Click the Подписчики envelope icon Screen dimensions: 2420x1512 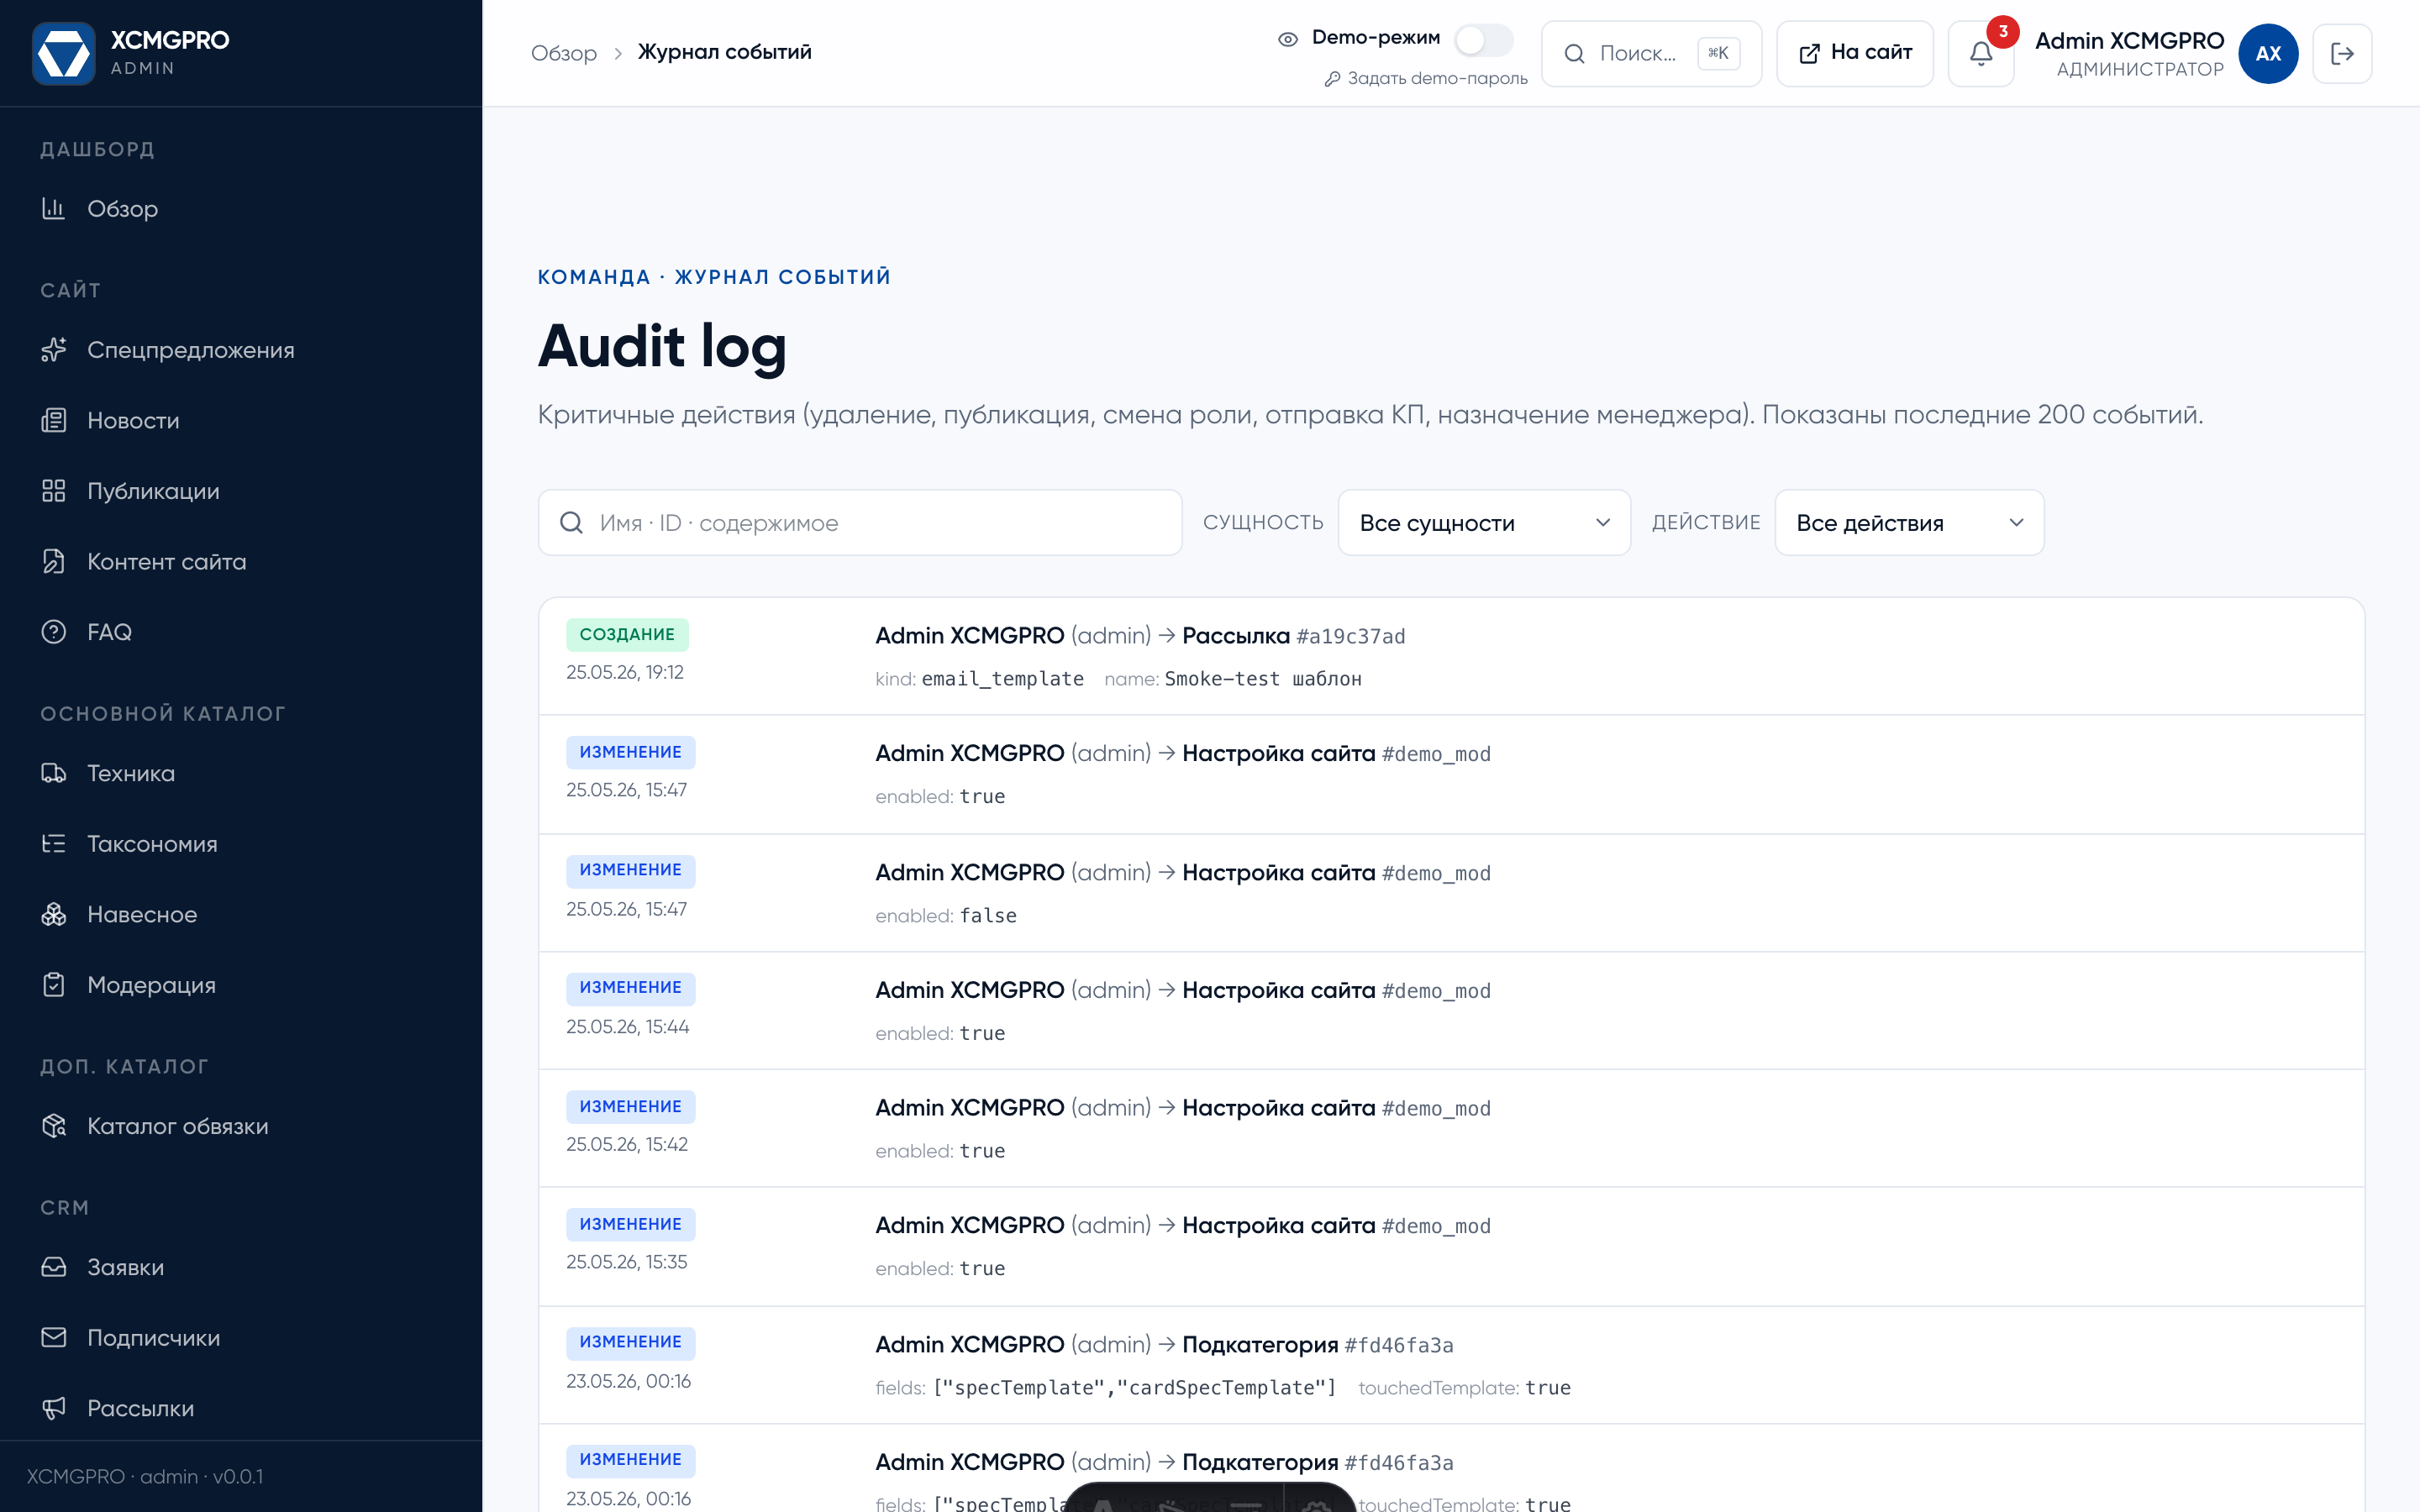pos(54,1338)
